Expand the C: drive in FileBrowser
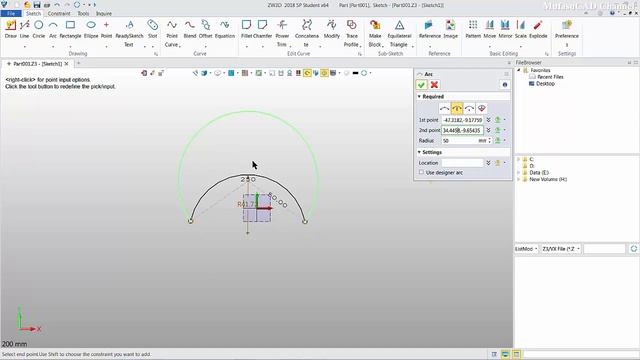 pyautogui.click(x=518, y=159)
